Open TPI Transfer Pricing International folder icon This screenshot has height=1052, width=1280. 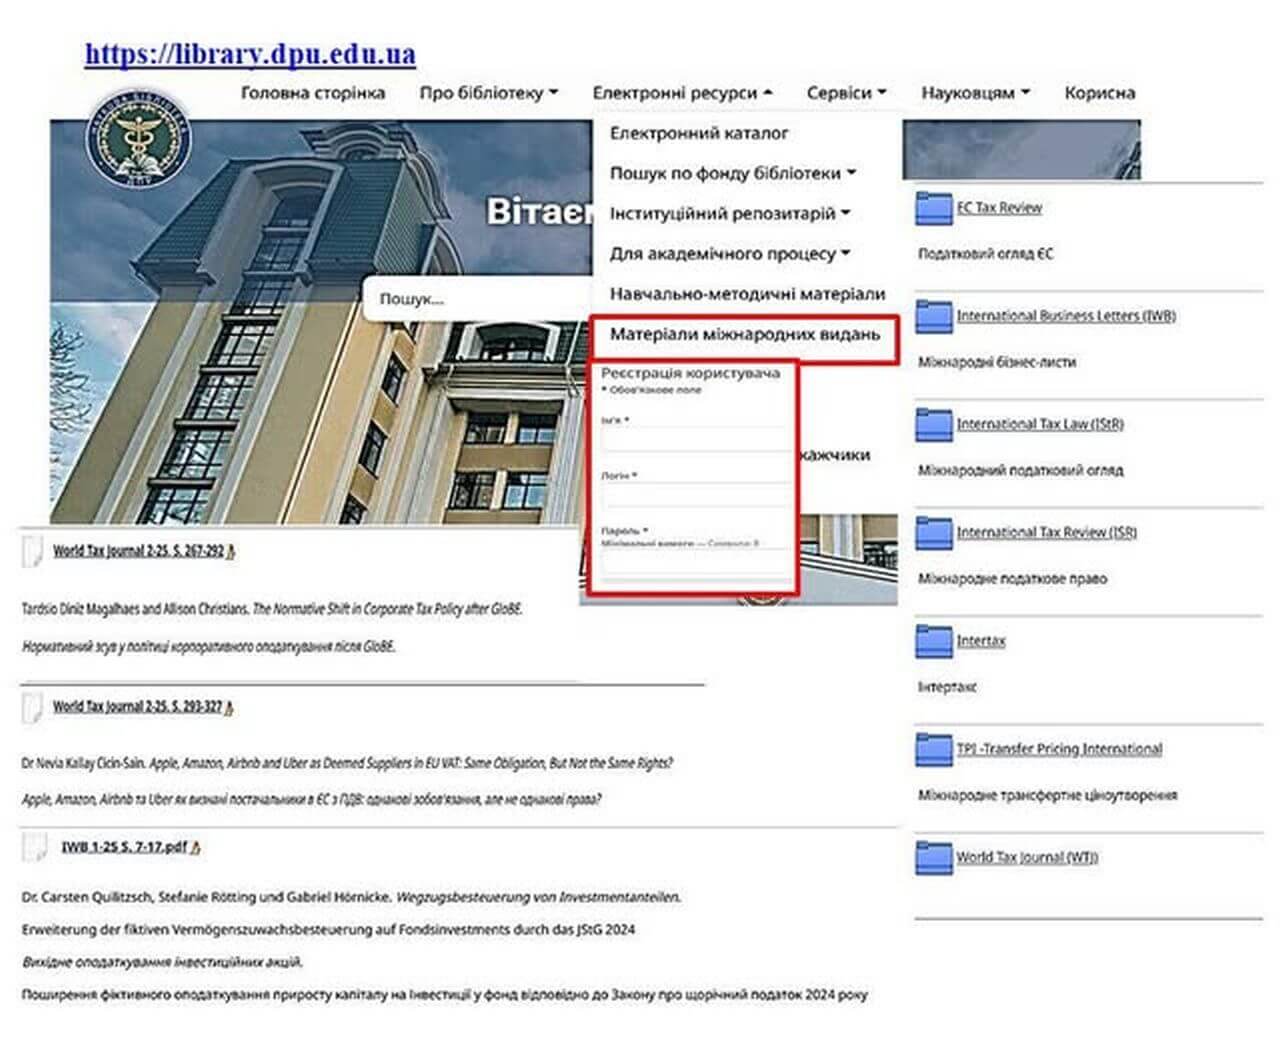pyautogui.click(x=933, y=749)
